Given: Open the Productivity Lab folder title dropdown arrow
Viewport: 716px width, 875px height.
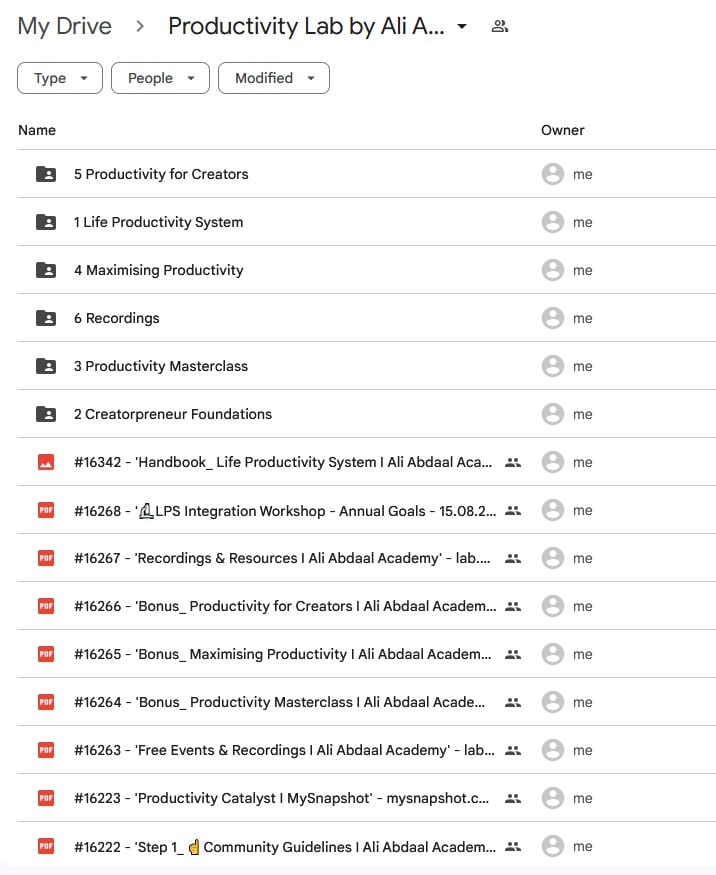Looking at the screenshot, I should [462, 27].
